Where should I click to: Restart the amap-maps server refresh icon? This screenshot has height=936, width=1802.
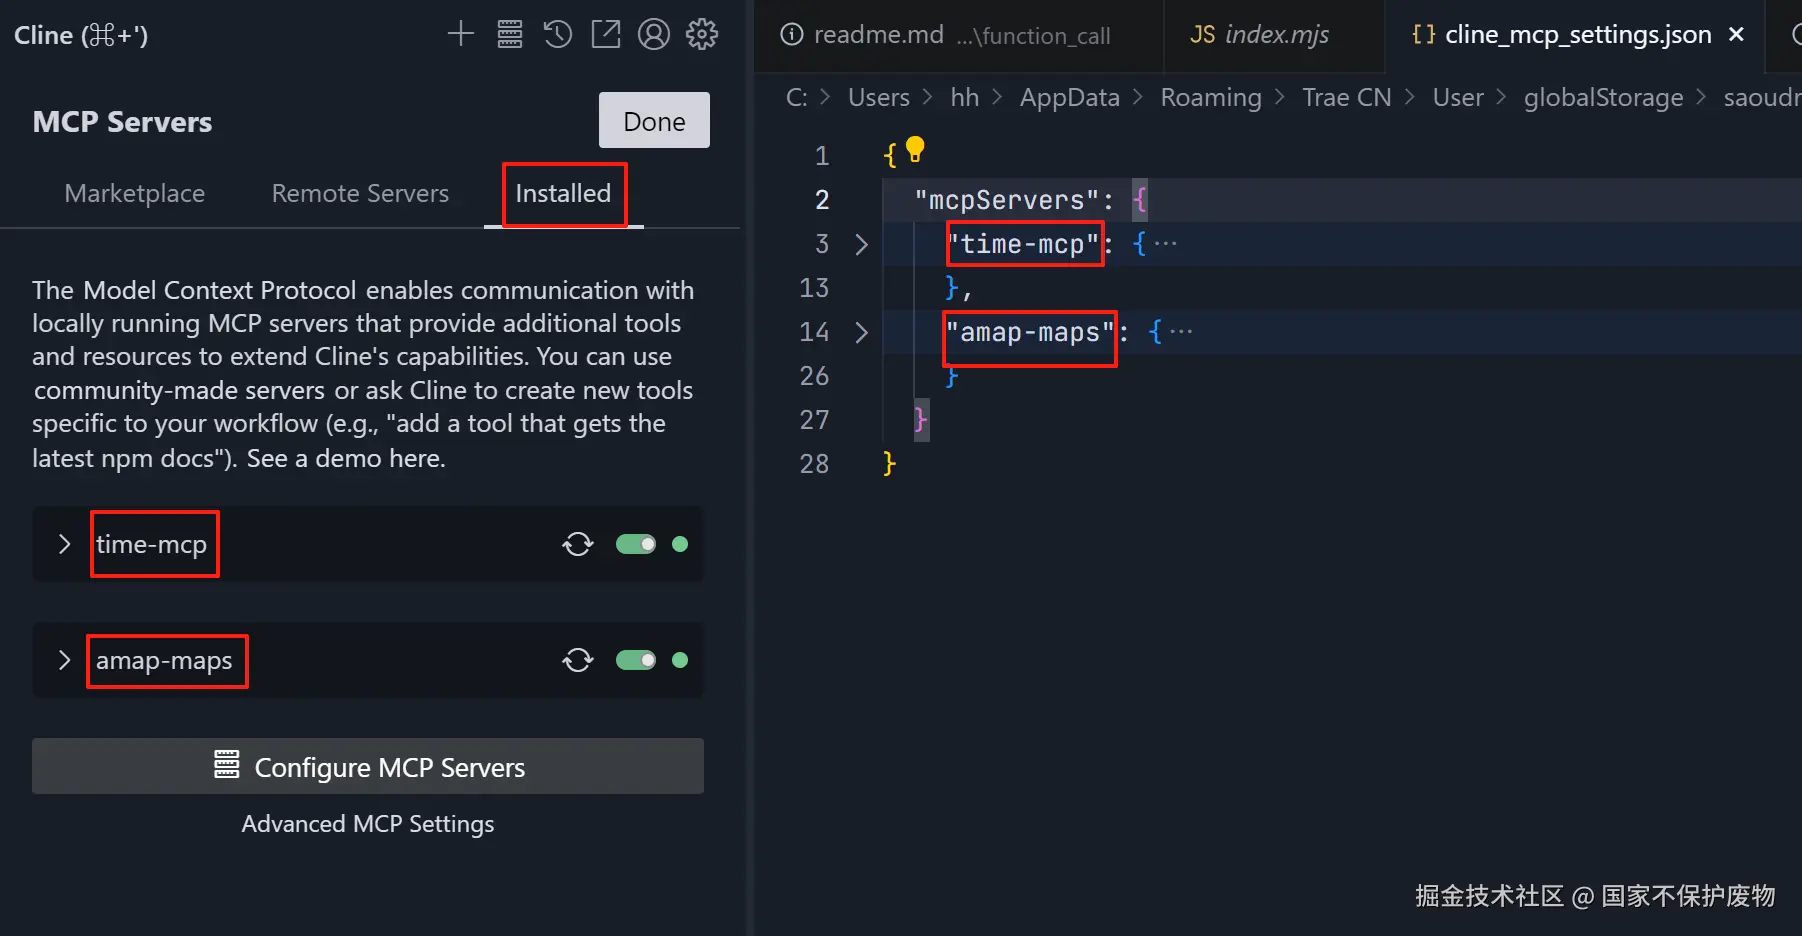[578, 660]
